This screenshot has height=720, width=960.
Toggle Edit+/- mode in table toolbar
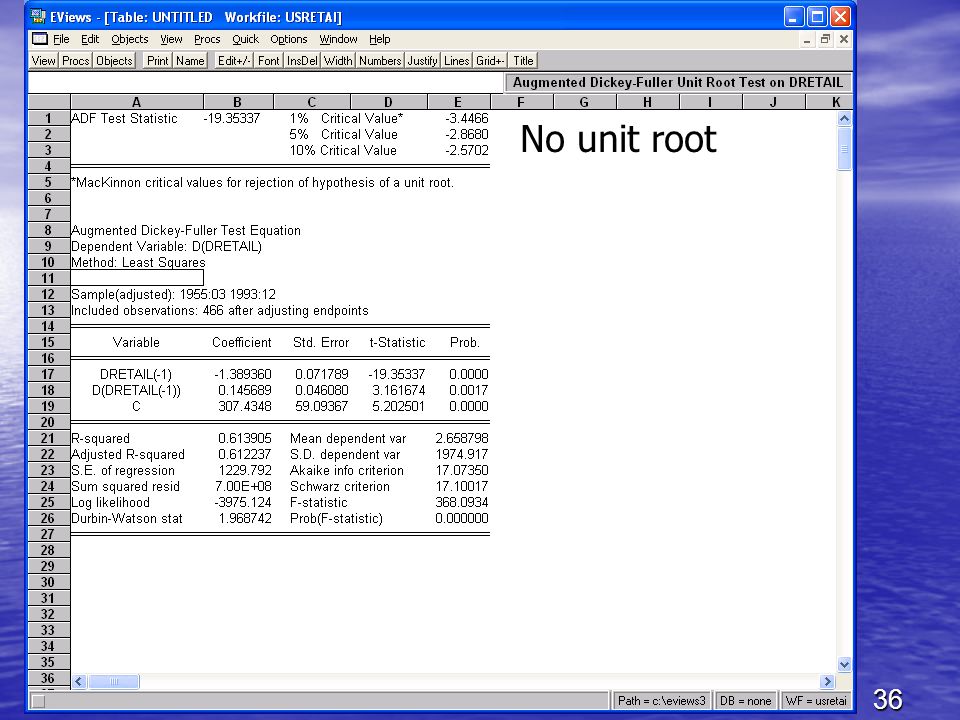[x=234, y=61]
